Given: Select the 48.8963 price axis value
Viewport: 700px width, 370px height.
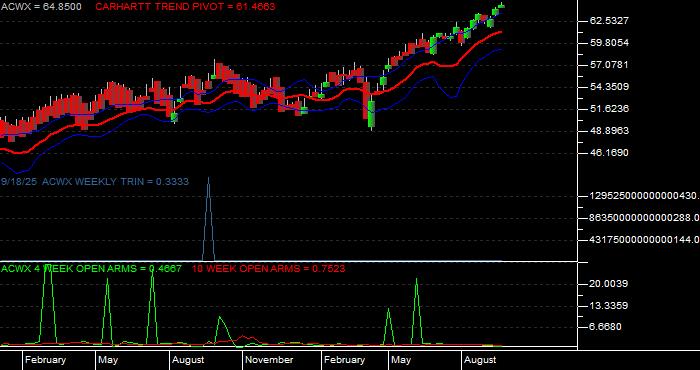Looking at the screenshot, I should tap(609, 131).
